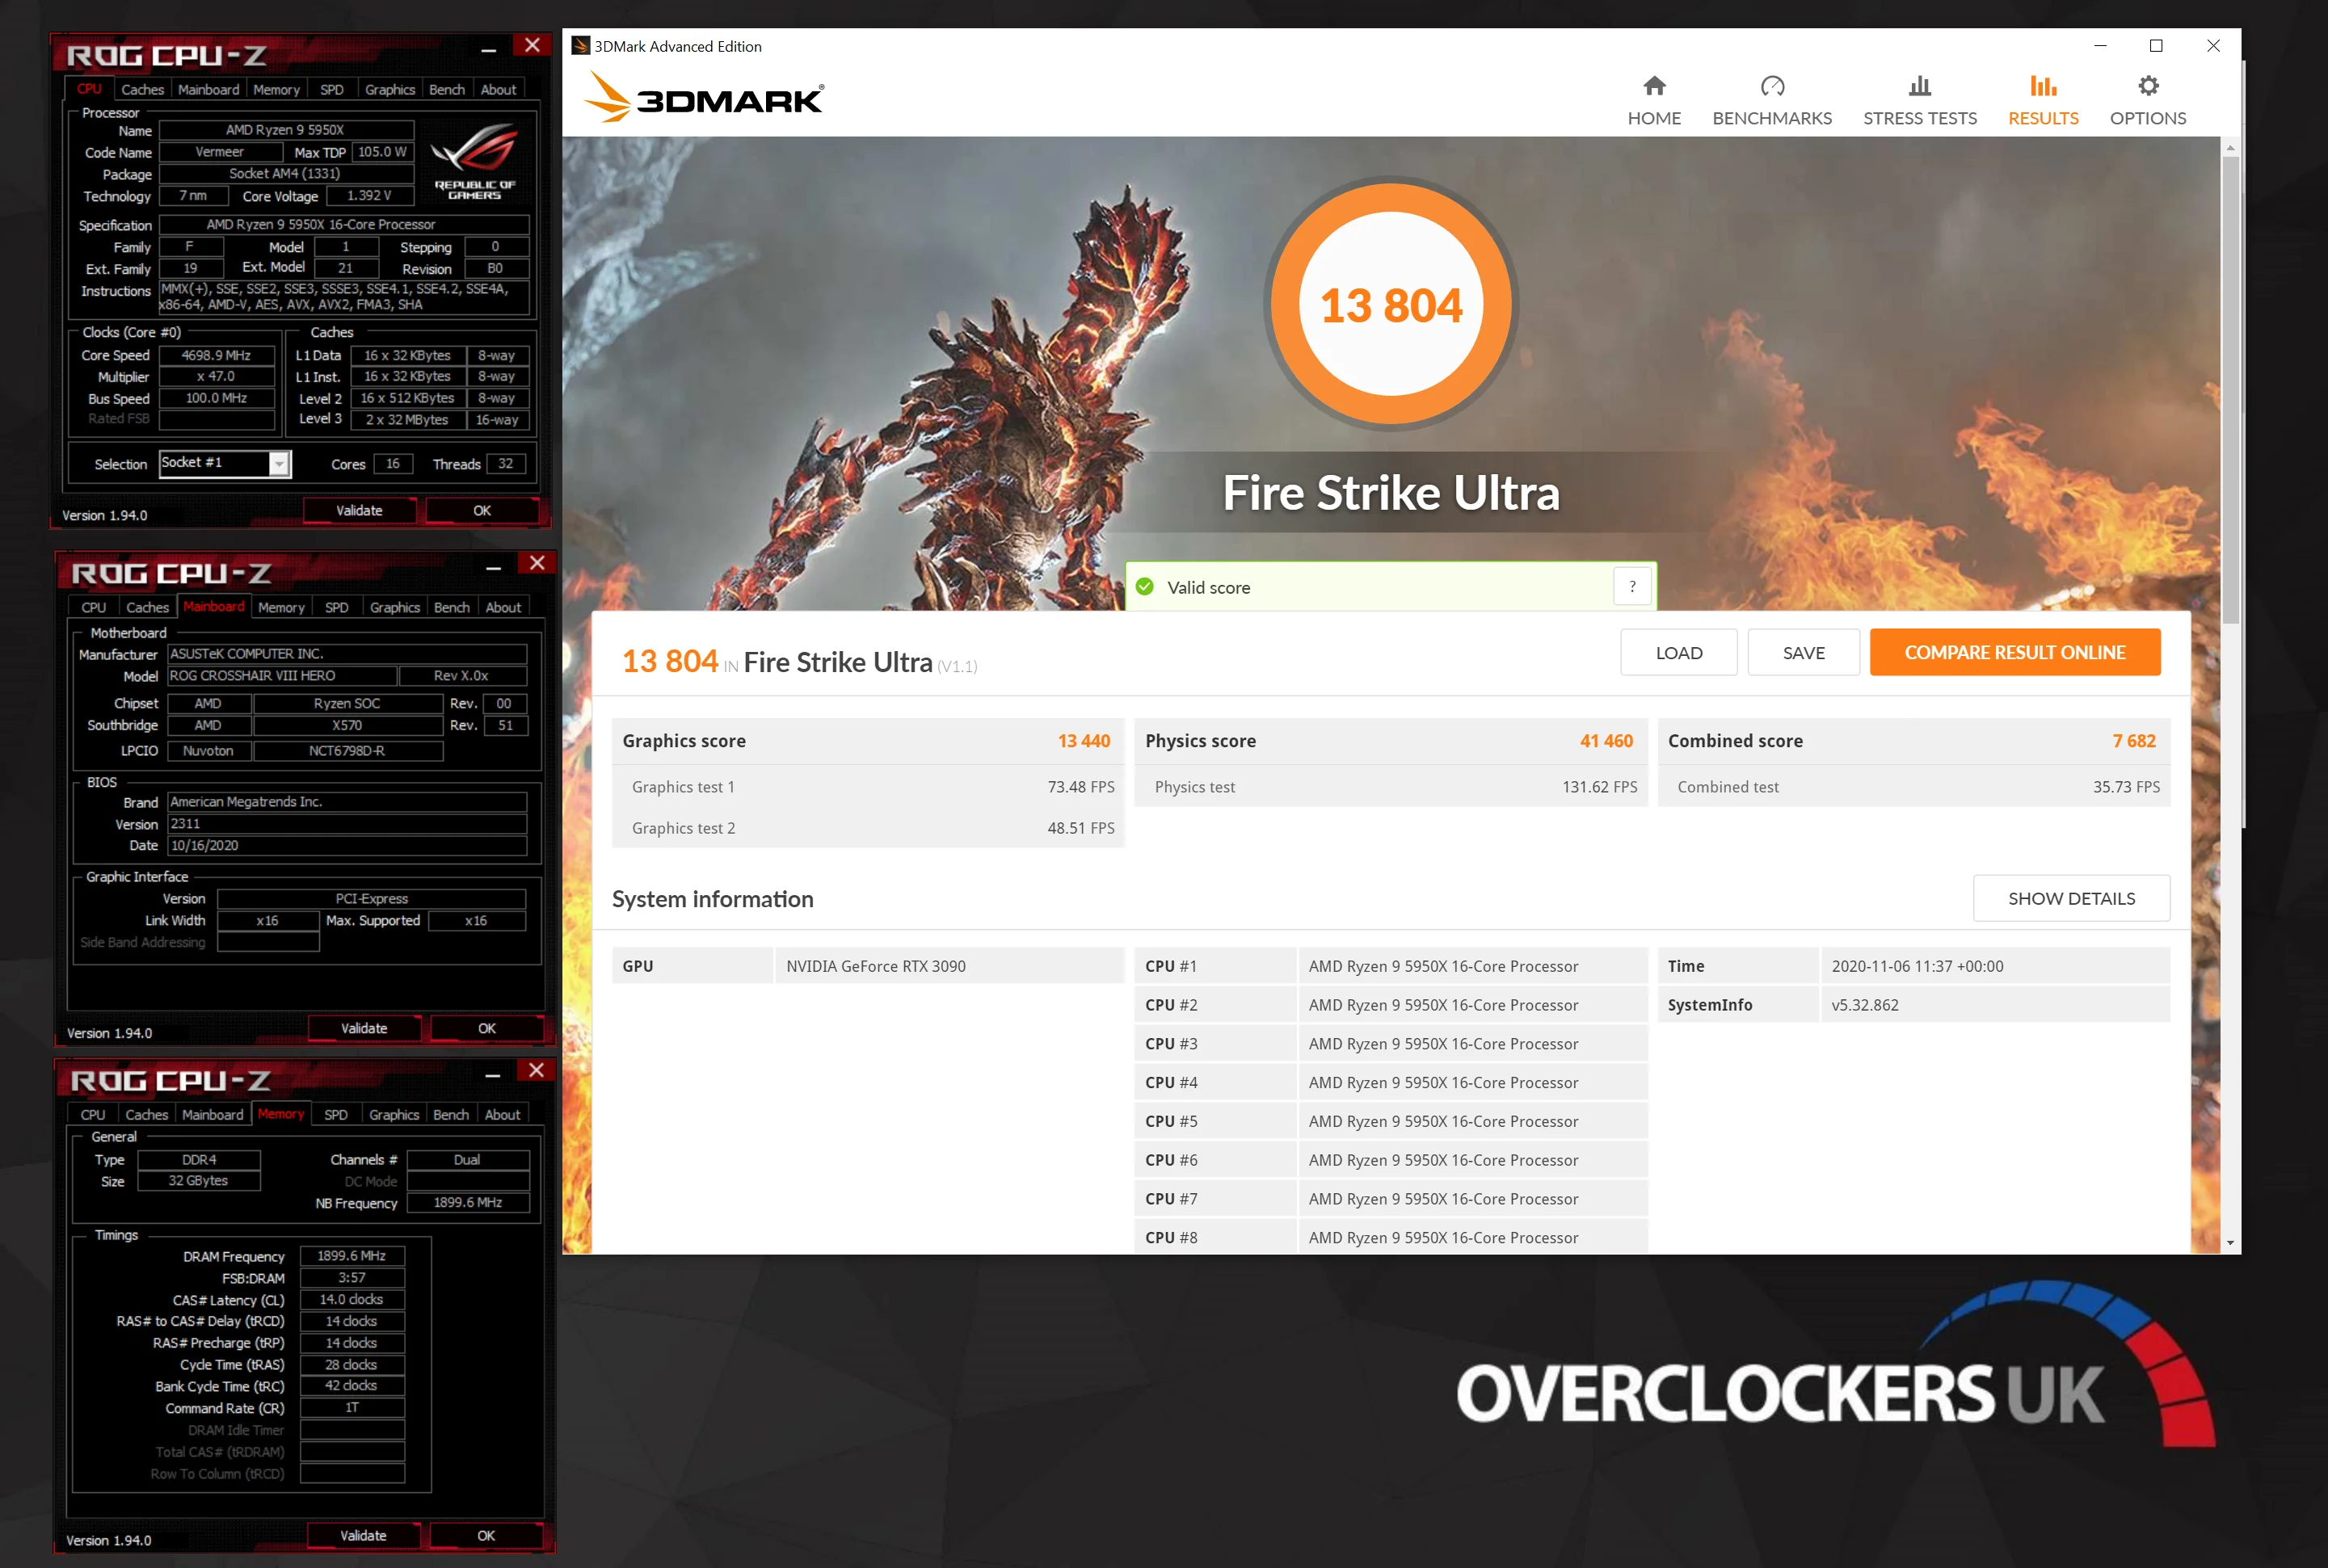Close the top CPU-Z window
This screenshot has height=1568, width=2328.
(532, 45)
